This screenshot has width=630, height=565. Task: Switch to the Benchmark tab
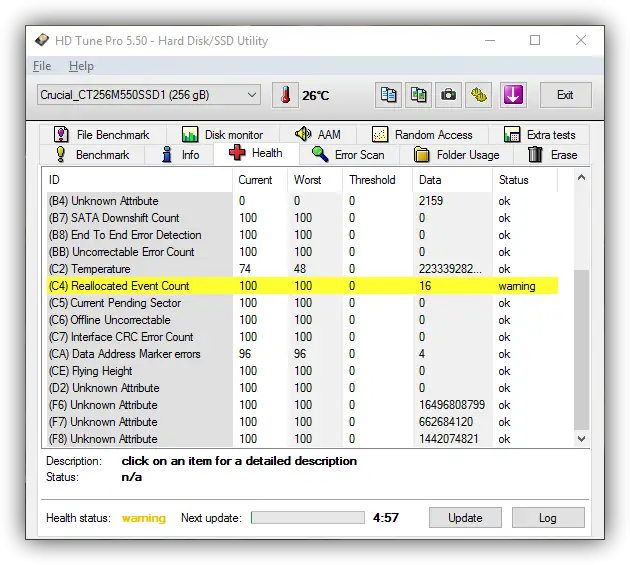point(92,155)
